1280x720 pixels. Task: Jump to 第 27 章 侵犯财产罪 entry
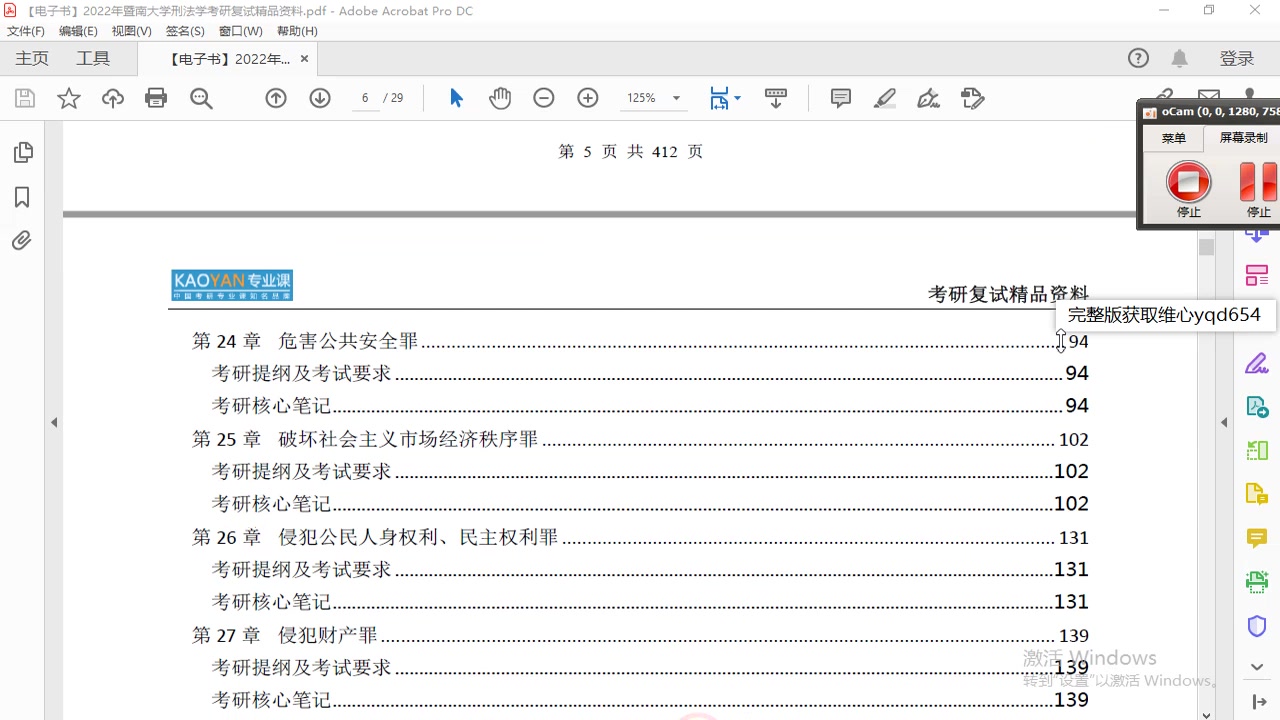coord(640,636)
